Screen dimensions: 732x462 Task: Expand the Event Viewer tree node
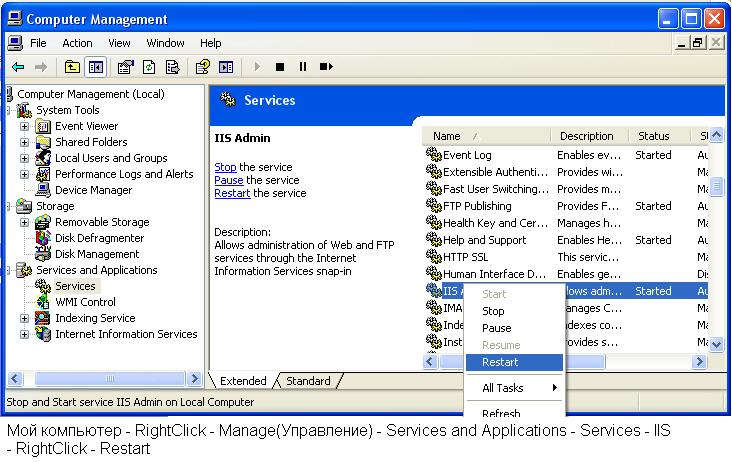pyautogui.click(x=24, y=126)
